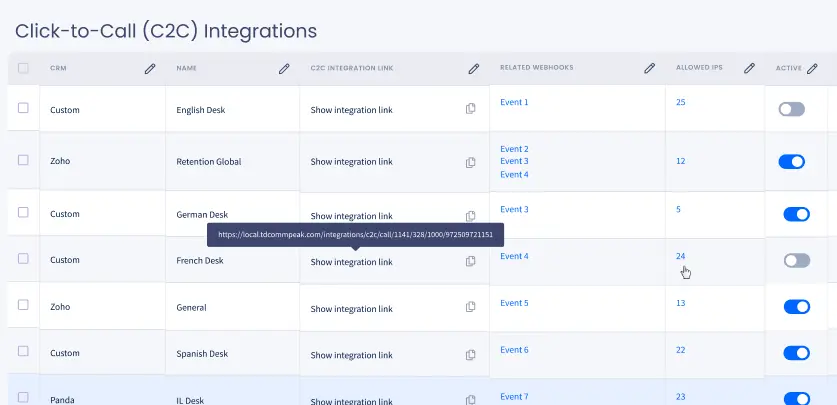The height and width of the screenshot is (405, 837).
Task: Open Event 4 in Retention Global row
Action: pos(514,174)
